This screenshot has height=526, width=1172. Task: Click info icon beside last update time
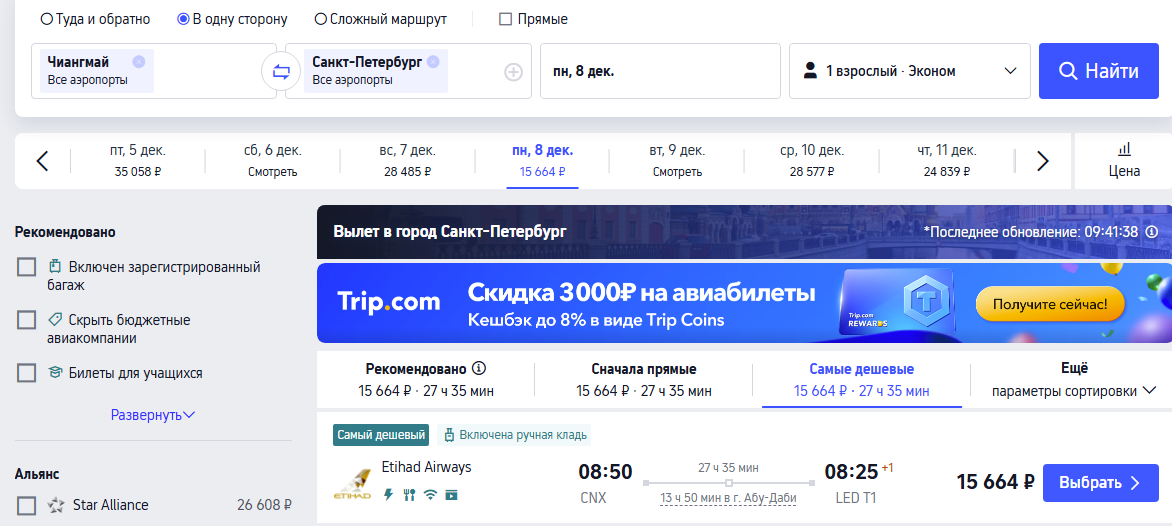1151,232
